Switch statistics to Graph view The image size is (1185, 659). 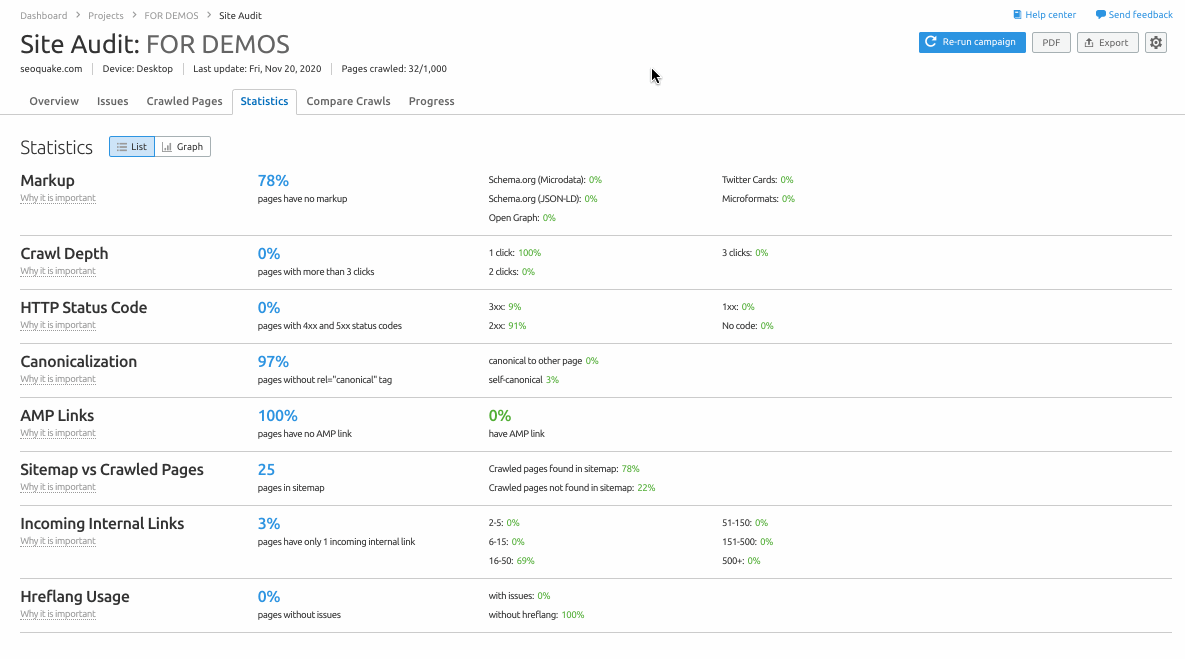183,147
